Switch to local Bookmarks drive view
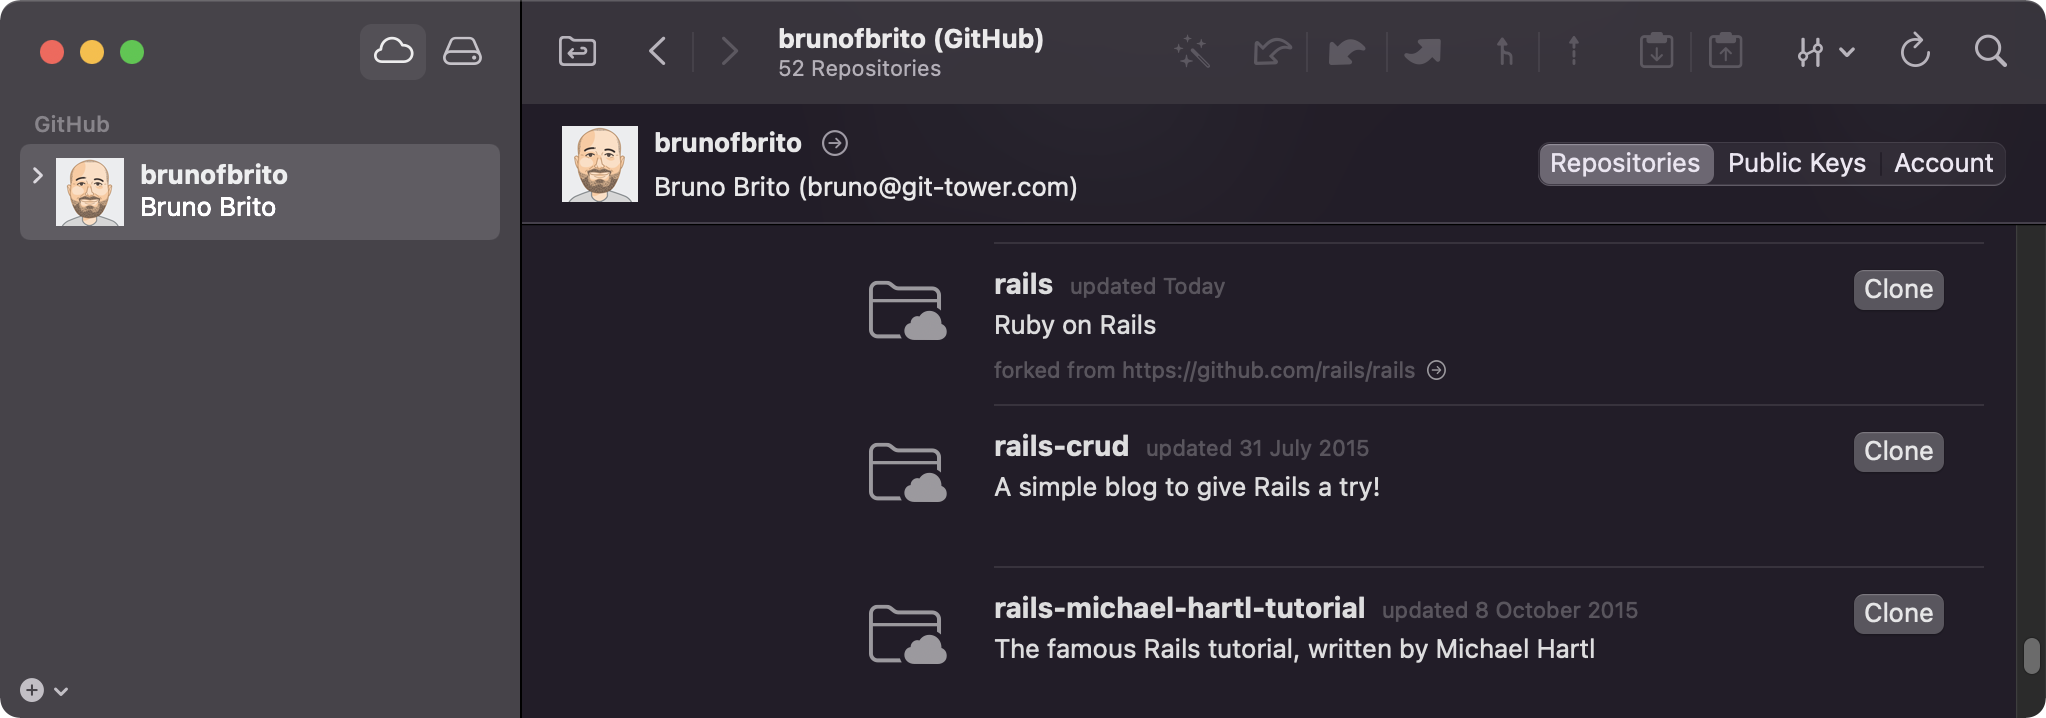Image resolution: width=2046 pixels, height=718 pixels. coord(462,52)
